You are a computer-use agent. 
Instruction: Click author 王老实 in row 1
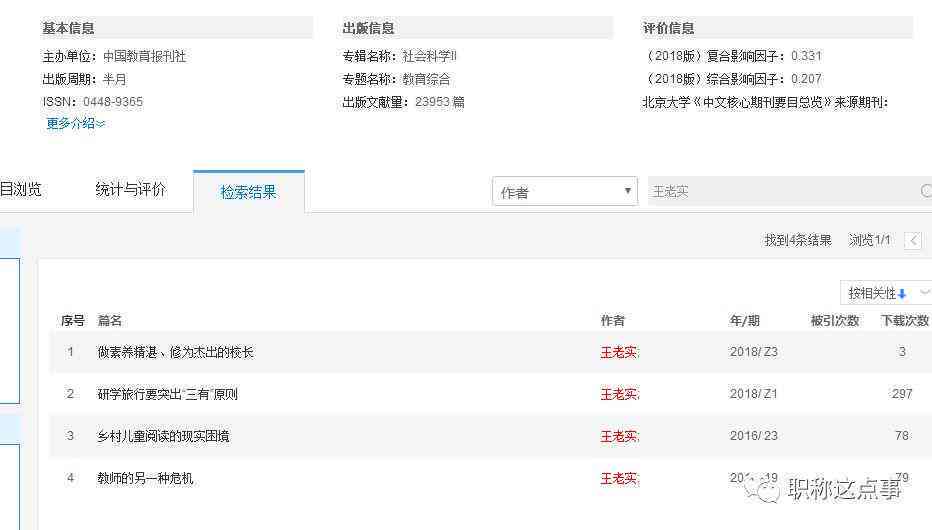(x=619, y=352)
